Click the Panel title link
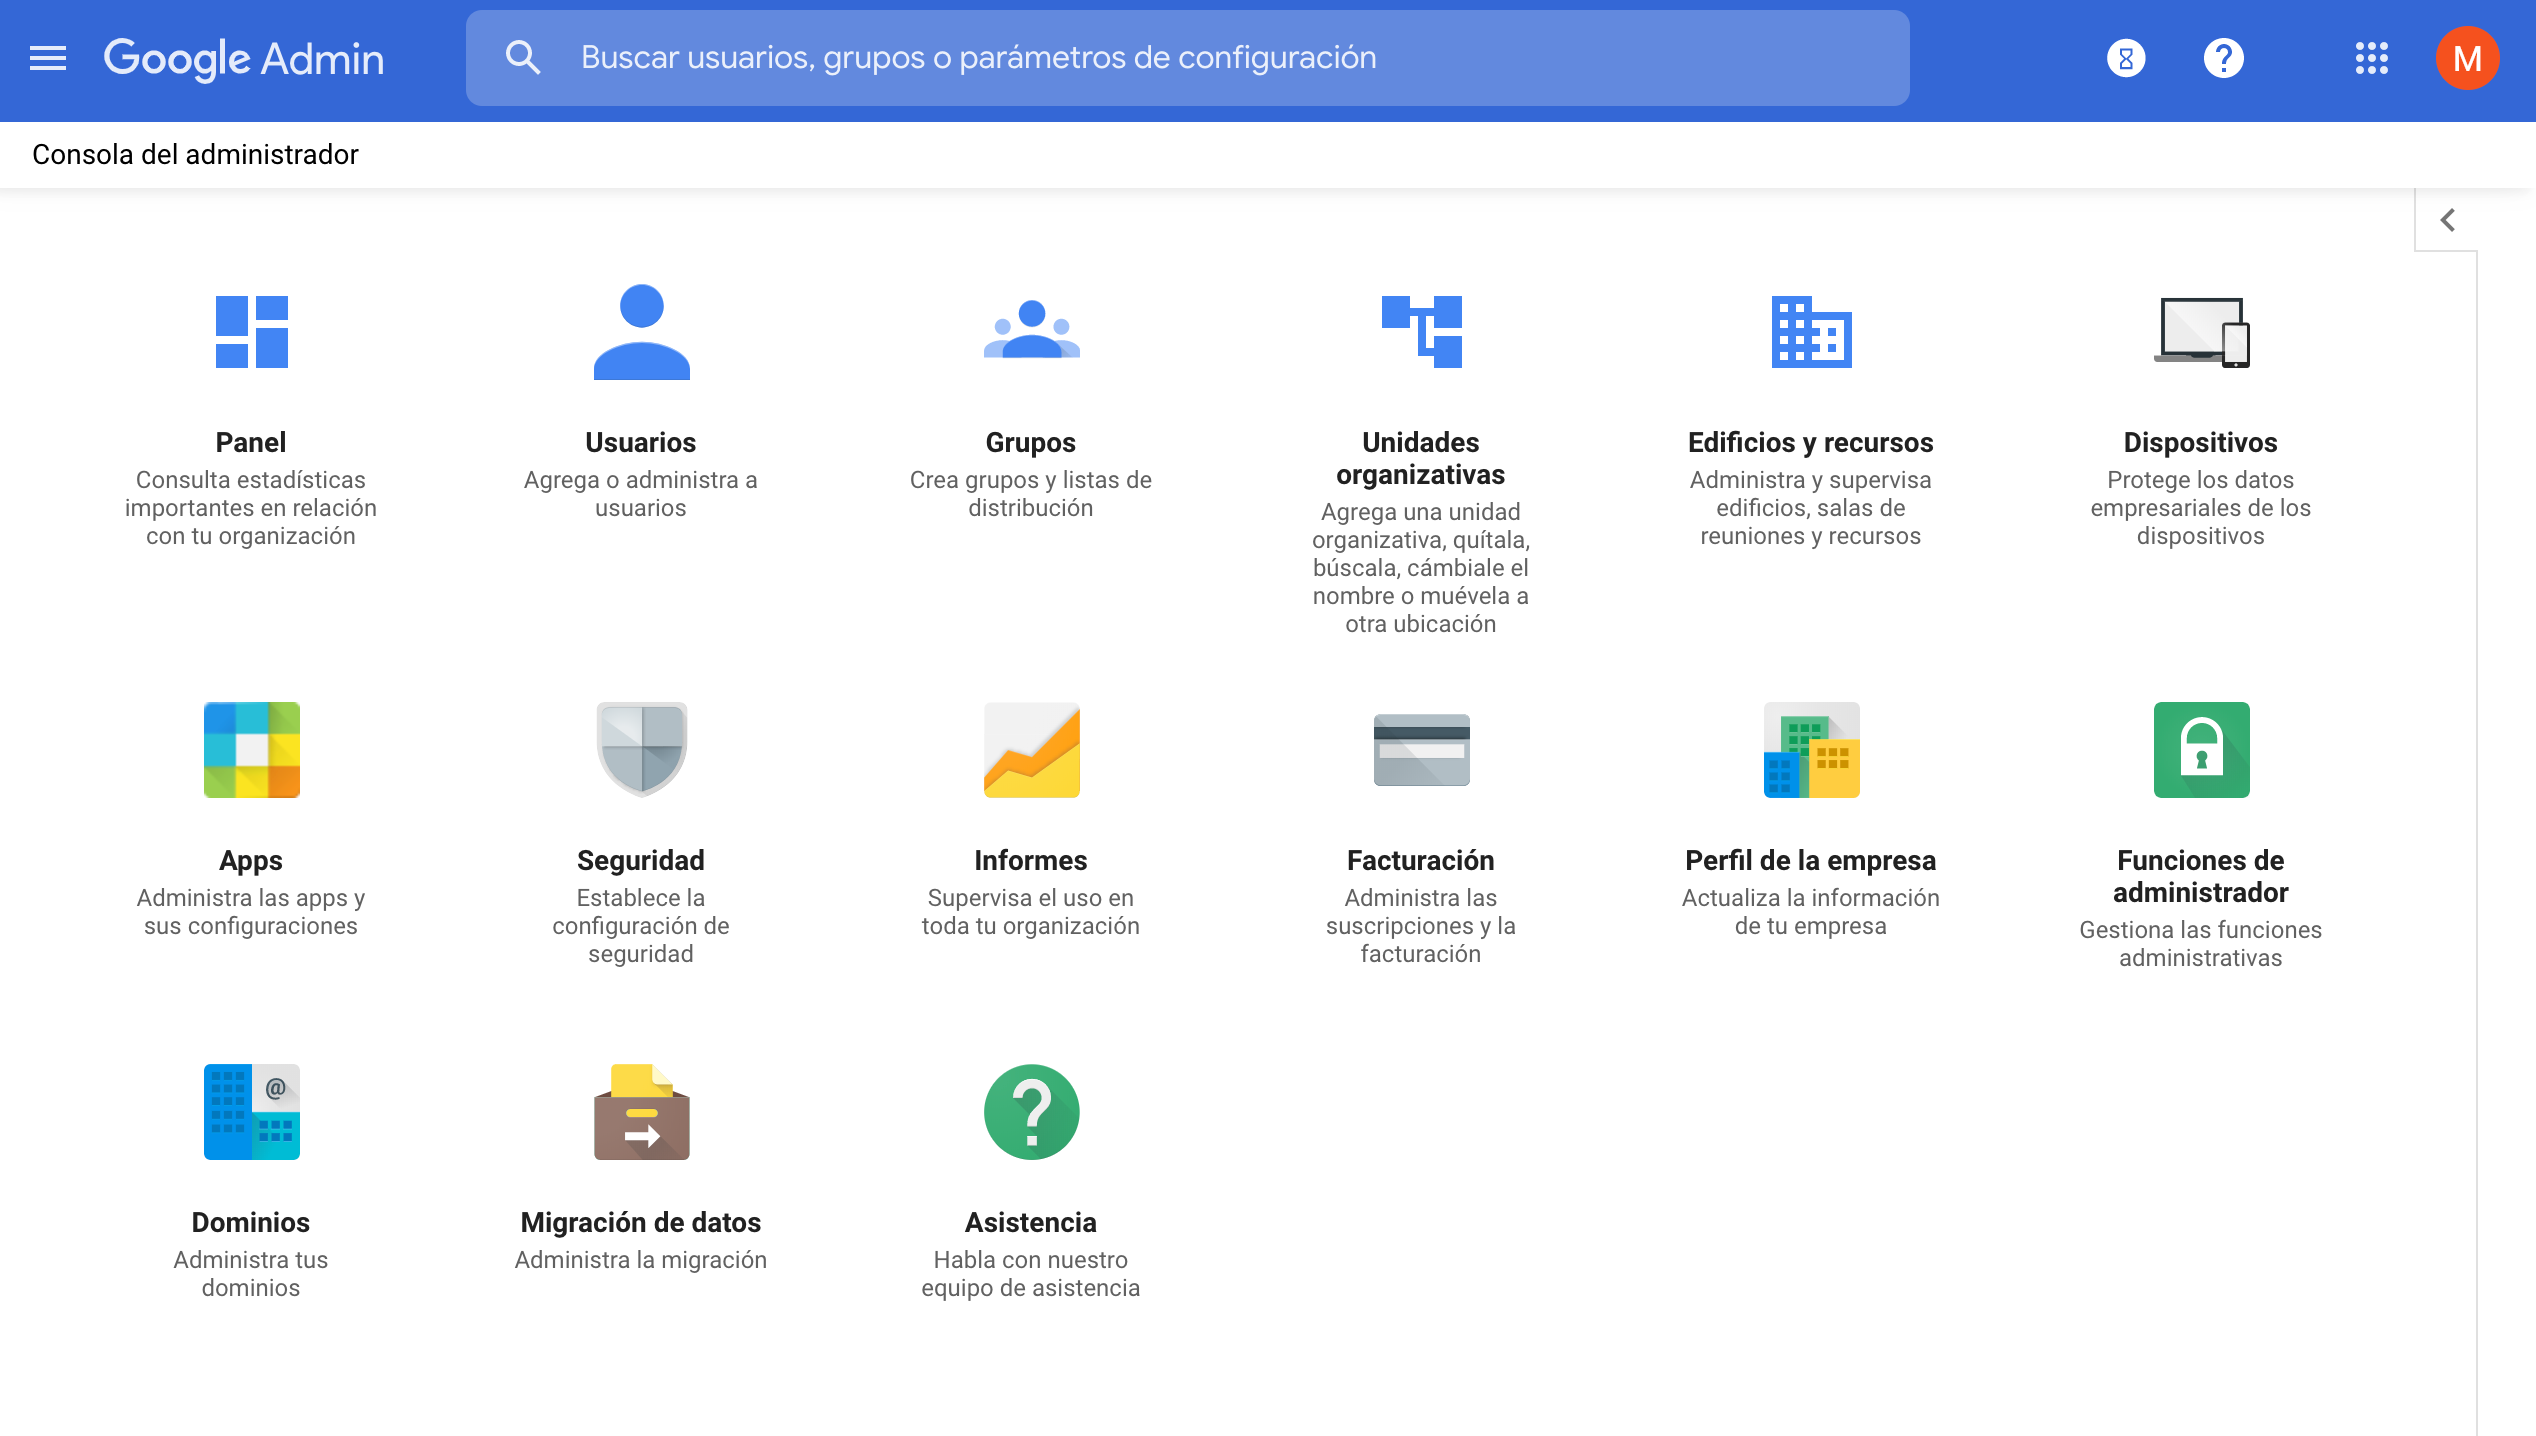Viewport: 2536px width, 1436px height. pos(251,442)
